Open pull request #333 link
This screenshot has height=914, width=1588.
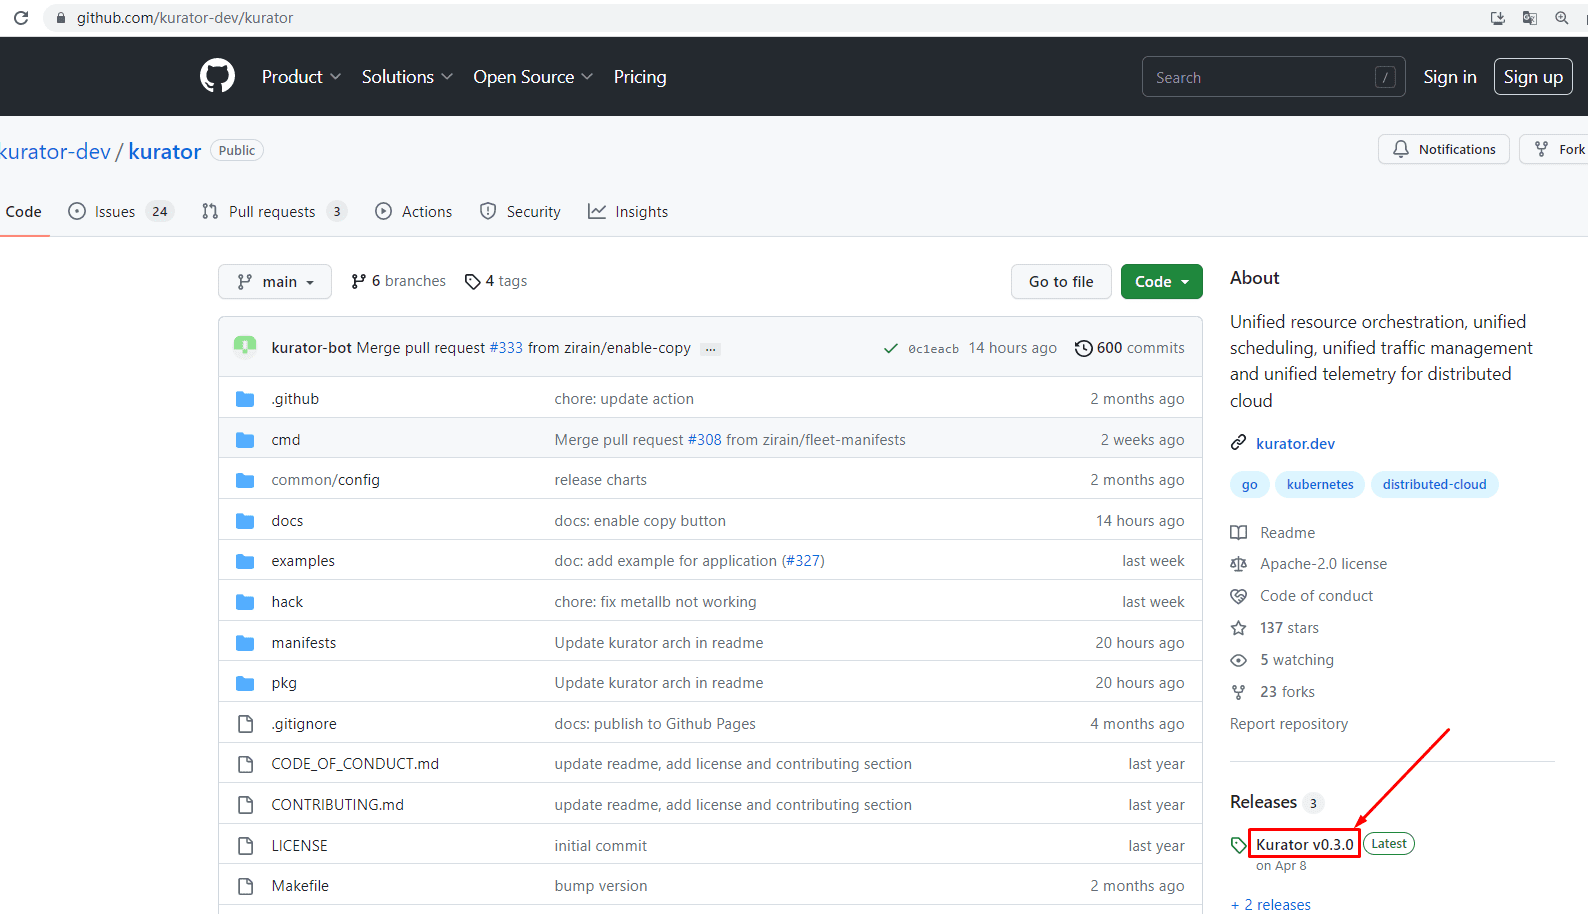506,348
